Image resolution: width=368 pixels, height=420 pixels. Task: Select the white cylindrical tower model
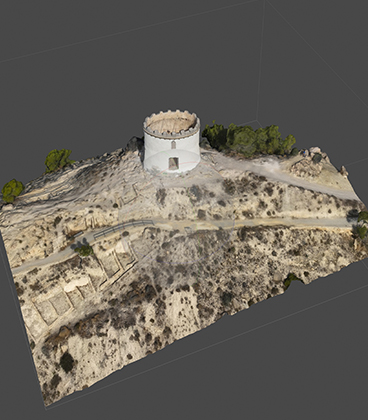coord(172,142)
